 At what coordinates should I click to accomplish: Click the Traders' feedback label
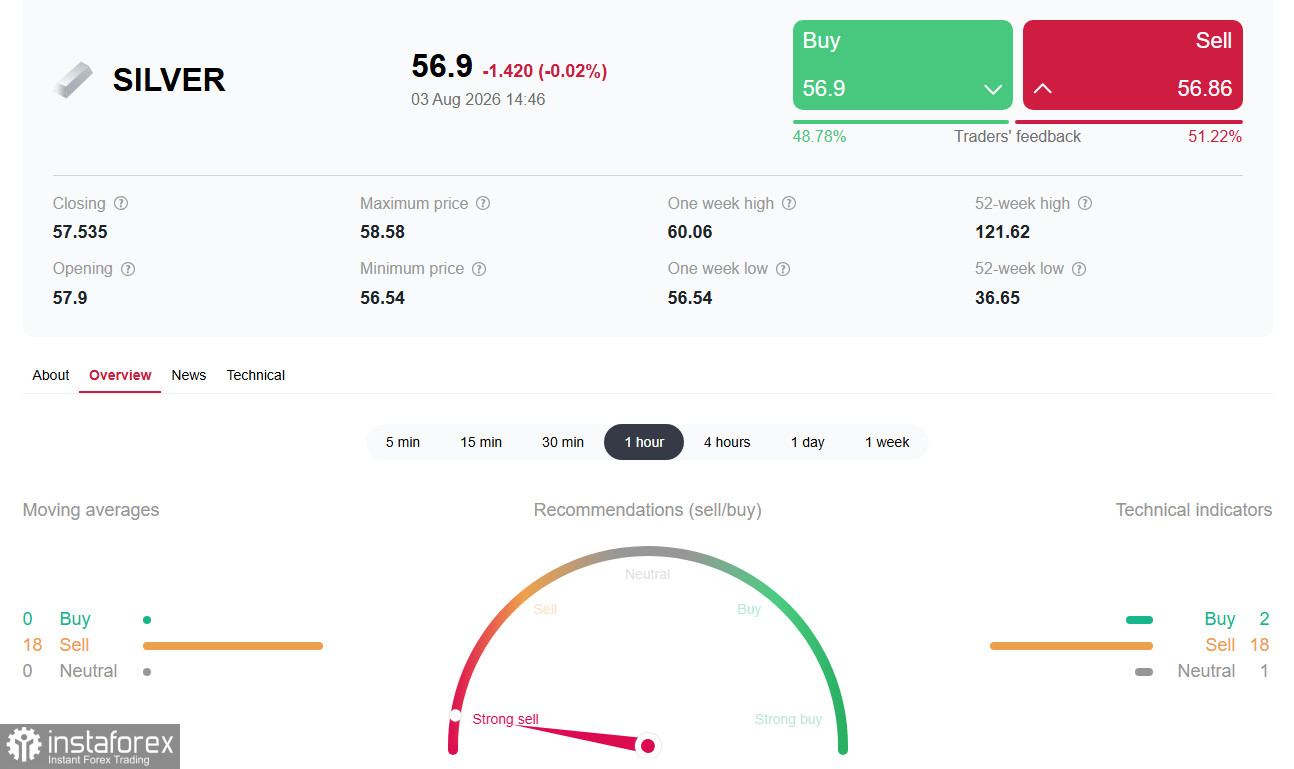pyautogui.click(x=1017, y=137)
